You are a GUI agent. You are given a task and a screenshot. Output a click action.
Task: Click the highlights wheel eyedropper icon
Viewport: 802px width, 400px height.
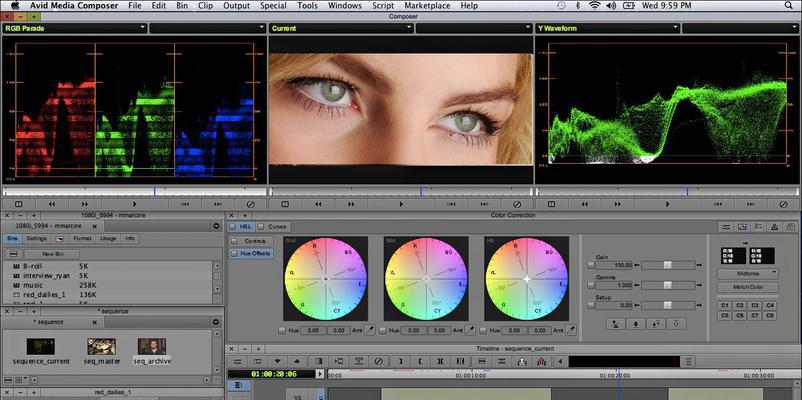pyautogui.click(x=571, y=330)
